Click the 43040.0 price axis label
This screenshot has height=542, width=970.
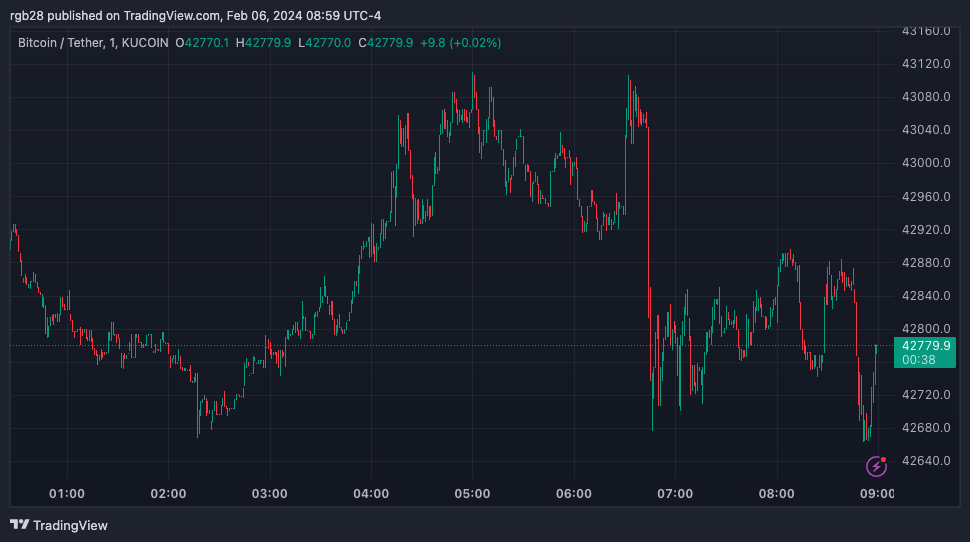point(926,130)
